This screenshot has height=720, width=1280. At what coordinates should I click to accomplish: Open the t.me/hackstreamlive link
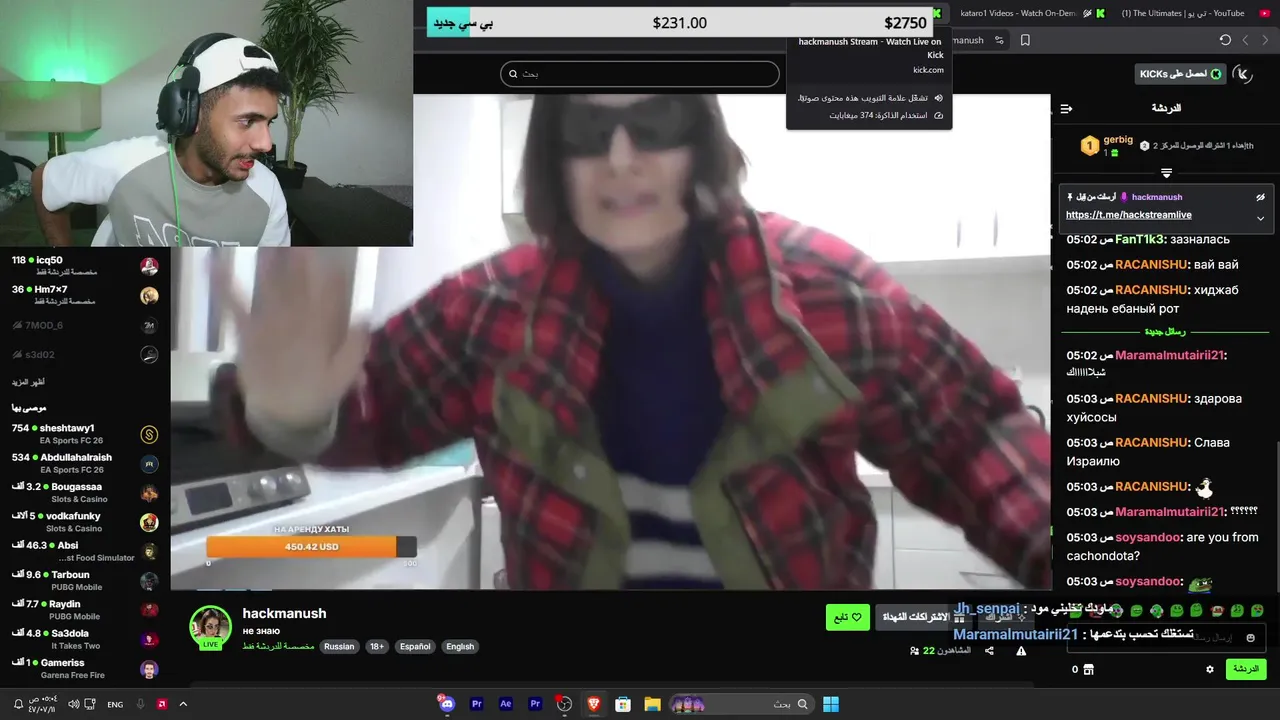[x=1128, y=215]
